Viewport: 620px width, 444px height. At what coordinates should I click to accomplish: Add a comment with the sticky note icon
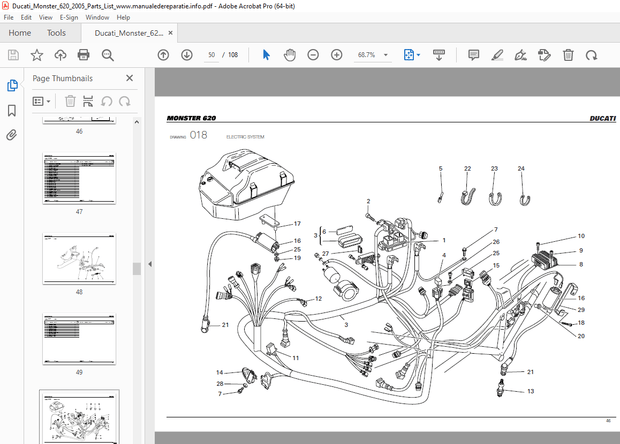pos(473,55)
